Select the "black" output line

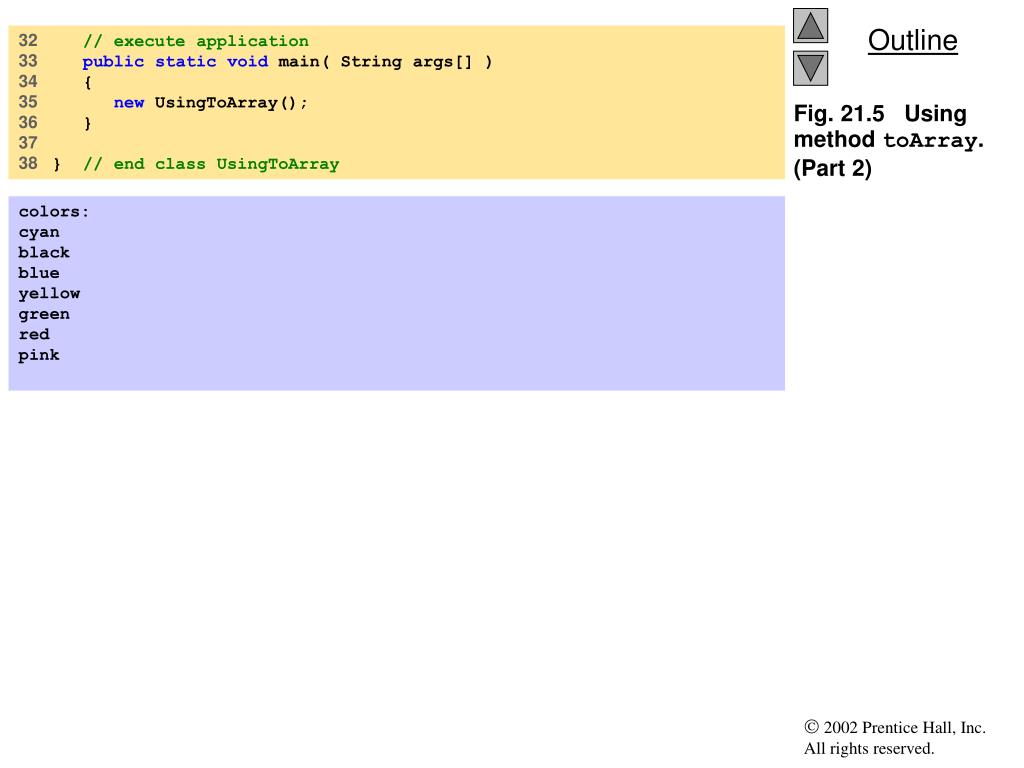click(44, 253)
